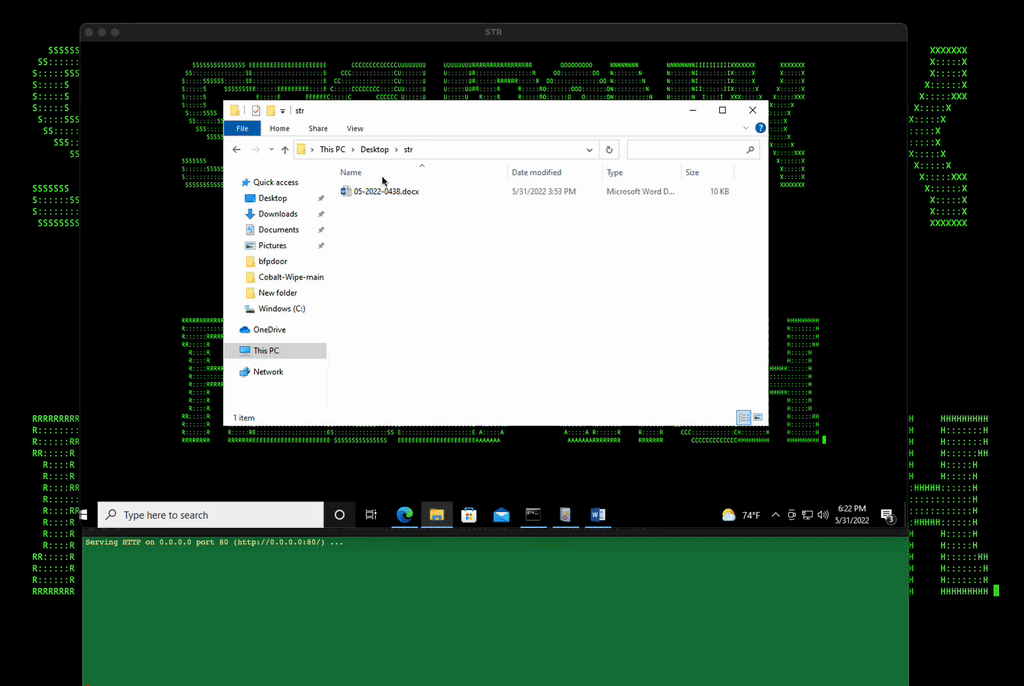
Task: Expand the address bar history dropdown
Action: pyautogui.click(x=590, y=150)
